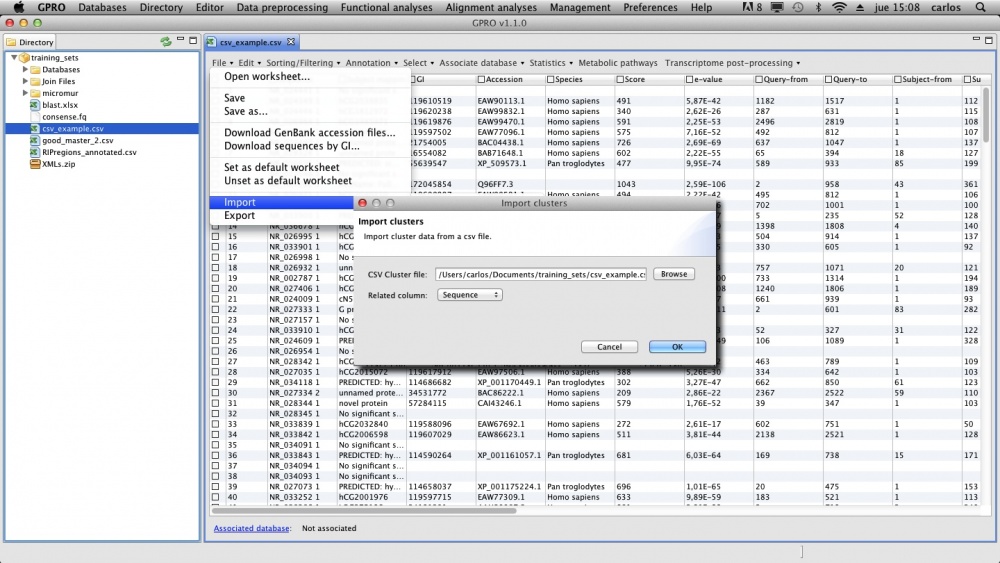Check the e-value column checkbox
This screenshot has width=1000, height=563.
tap(690, 79)
